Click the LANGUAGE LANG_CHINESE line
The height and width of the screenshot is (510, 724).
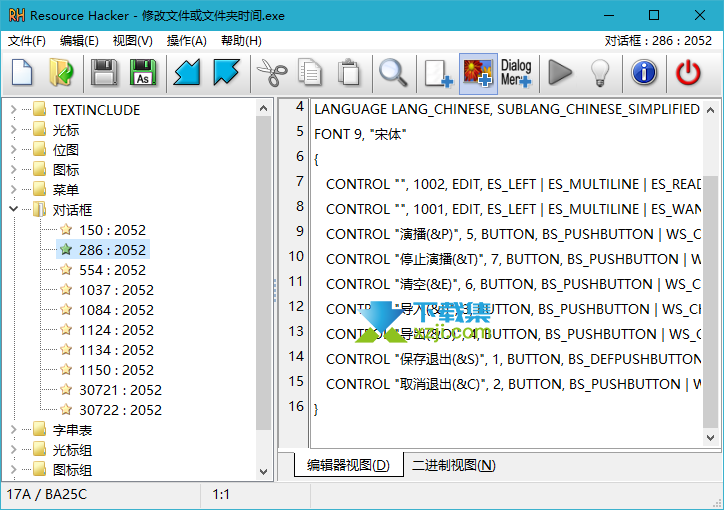[507, 109]
